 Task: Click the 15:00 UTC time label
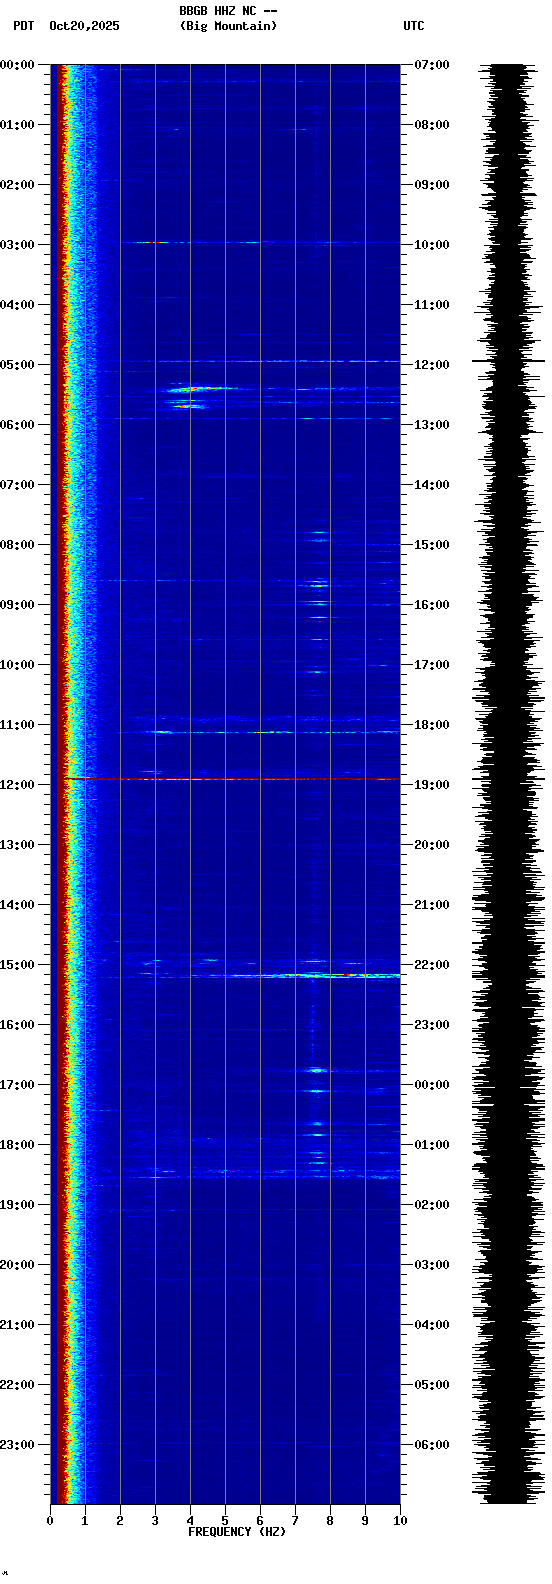click(x=431, y=545)
